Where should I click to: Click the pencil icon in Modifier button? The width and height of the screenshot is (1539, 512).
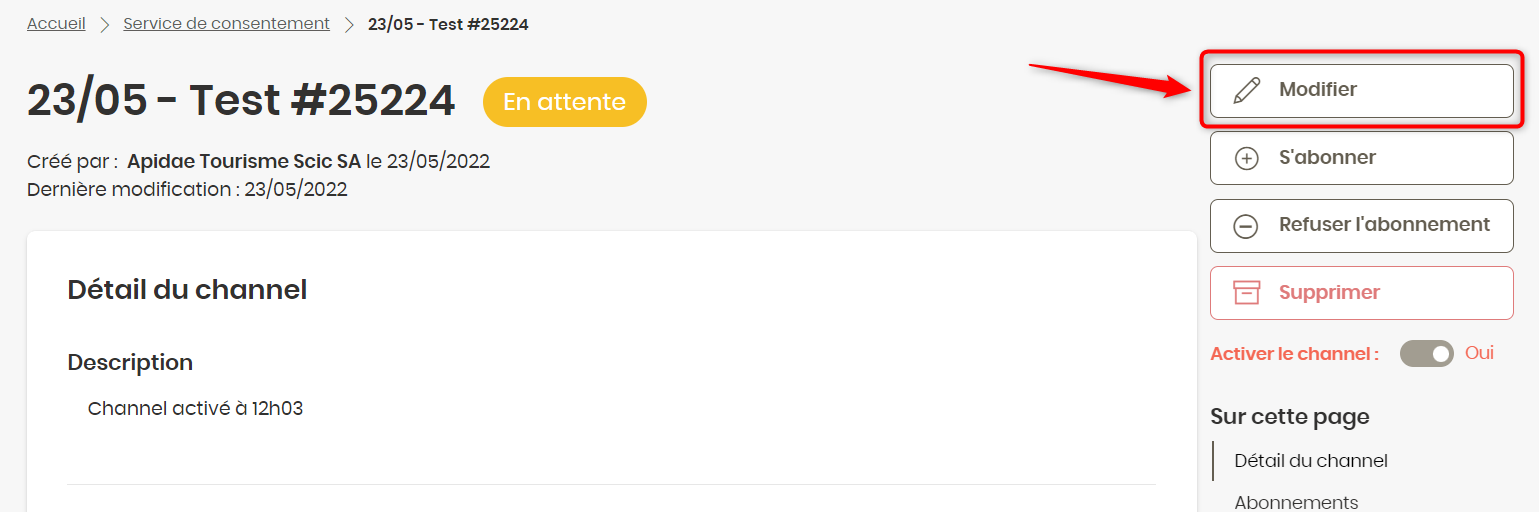coord(1246,90)
